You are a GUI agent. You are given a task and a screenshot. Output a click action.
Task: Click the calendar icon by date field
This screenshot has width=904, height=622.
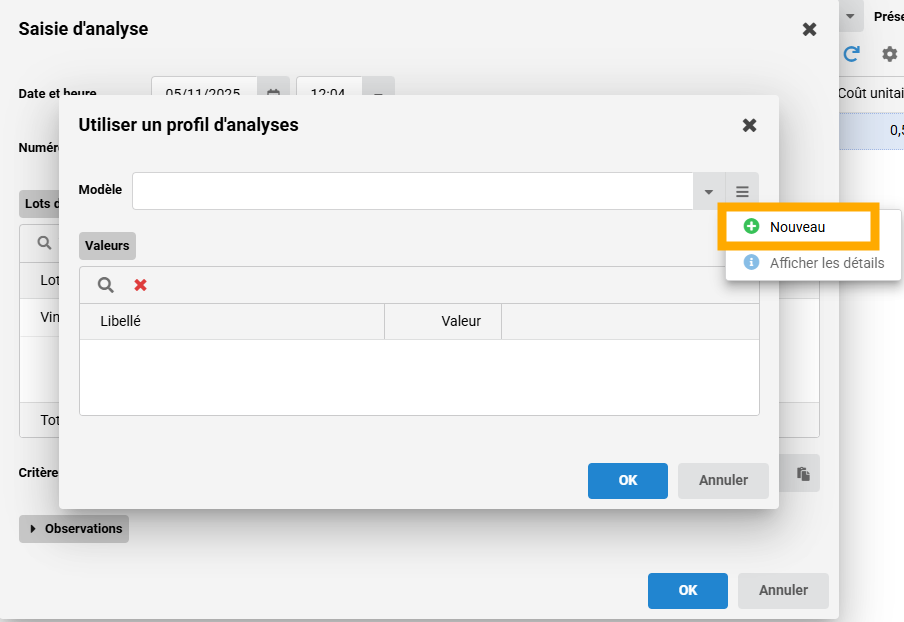click(x=273, y=93)
